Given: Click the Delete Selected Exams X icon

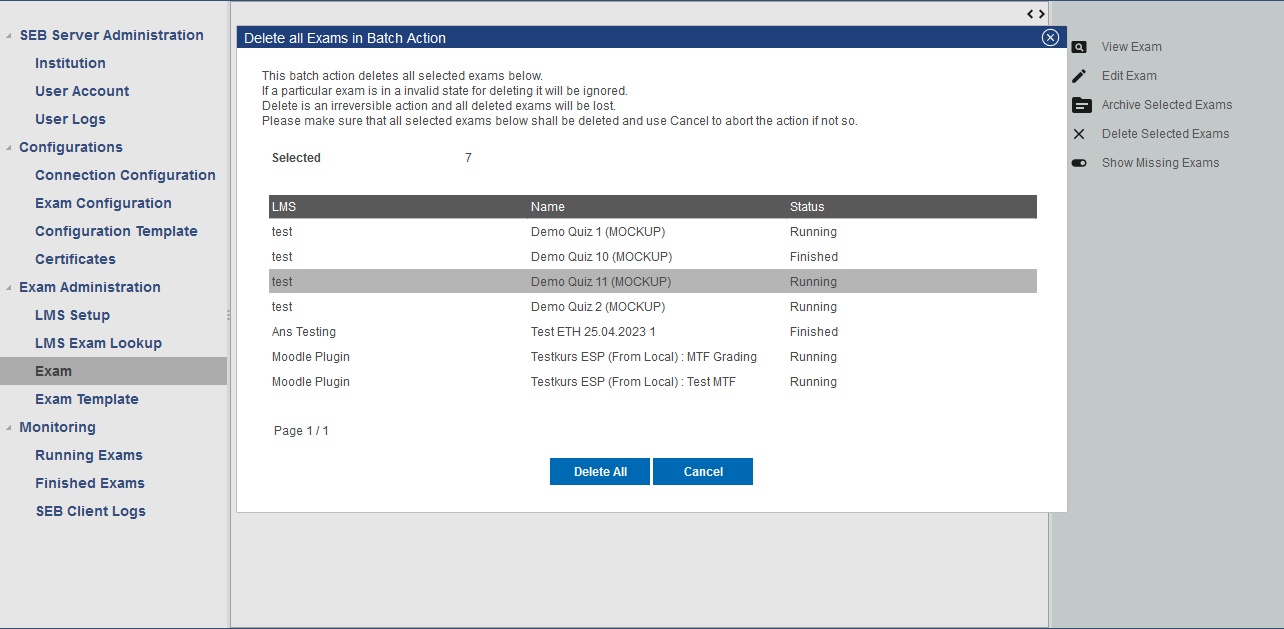Looking at the screenshot, I should point(1079,134).
